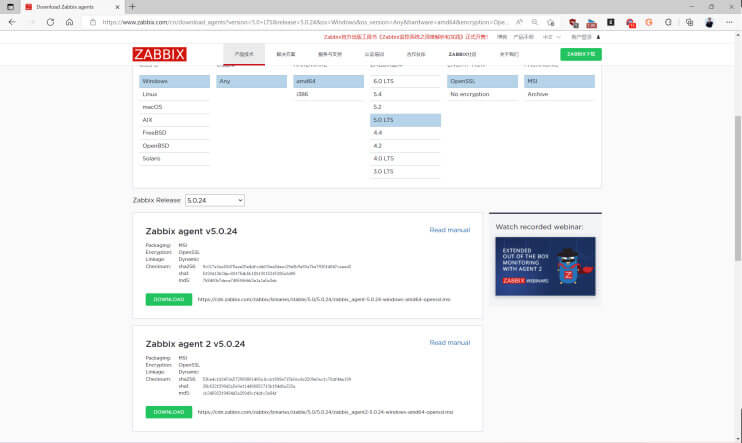
Task: Select Zabbix version "4.0 LTS"
Action: tap(405, 159)
